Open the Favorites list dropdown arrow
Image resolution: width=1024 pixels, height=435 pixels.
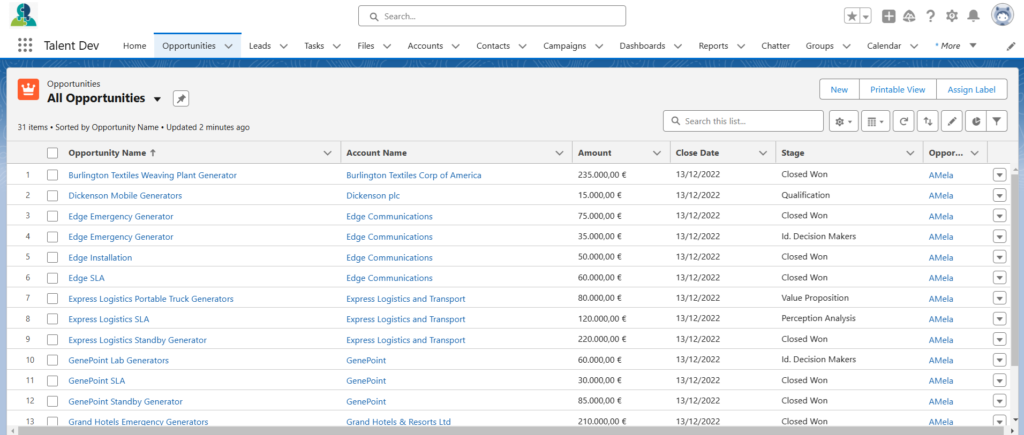[x=866, y=16]
